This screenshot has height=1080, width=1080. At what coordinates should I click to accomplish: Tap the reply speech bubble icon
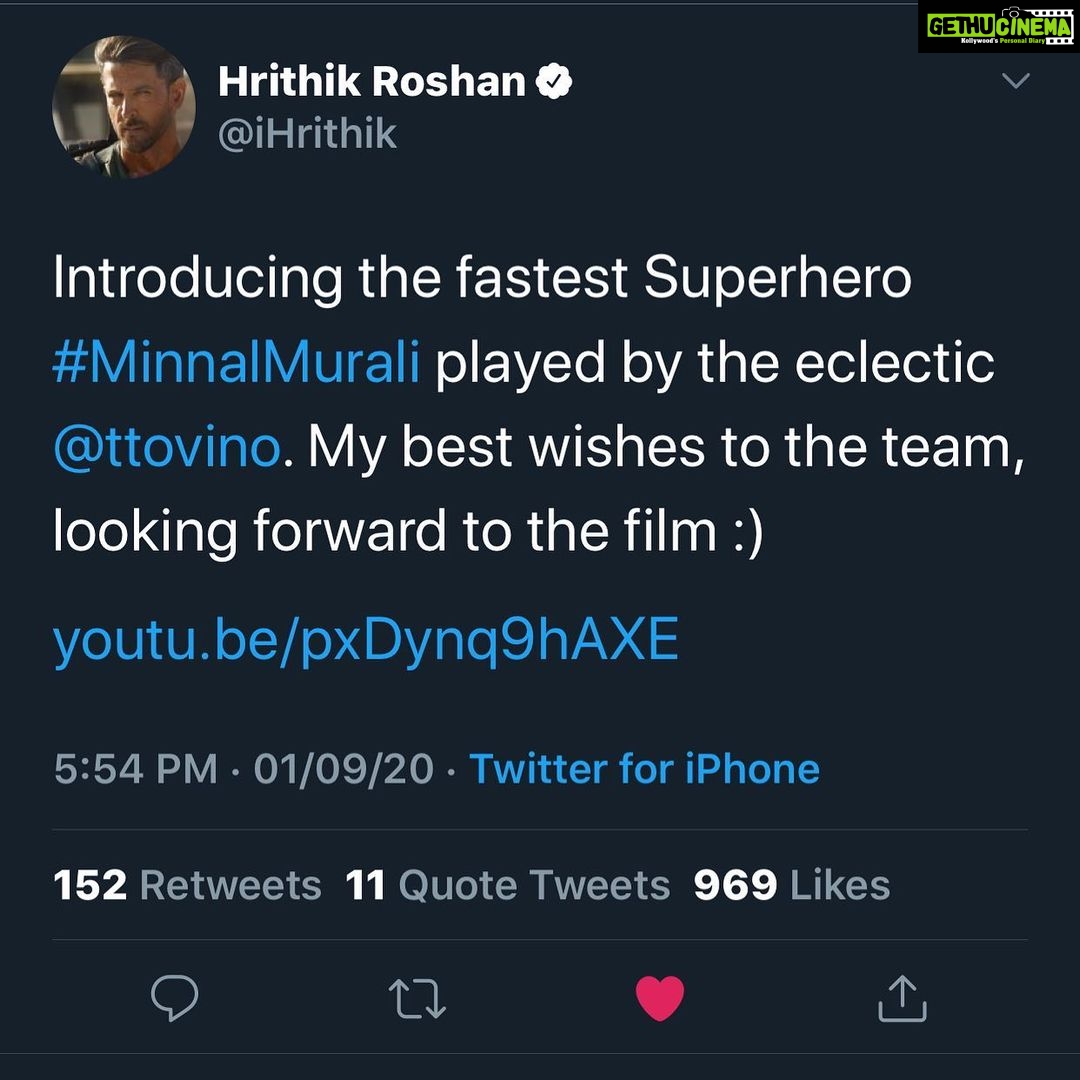click(x=174, y=997)
